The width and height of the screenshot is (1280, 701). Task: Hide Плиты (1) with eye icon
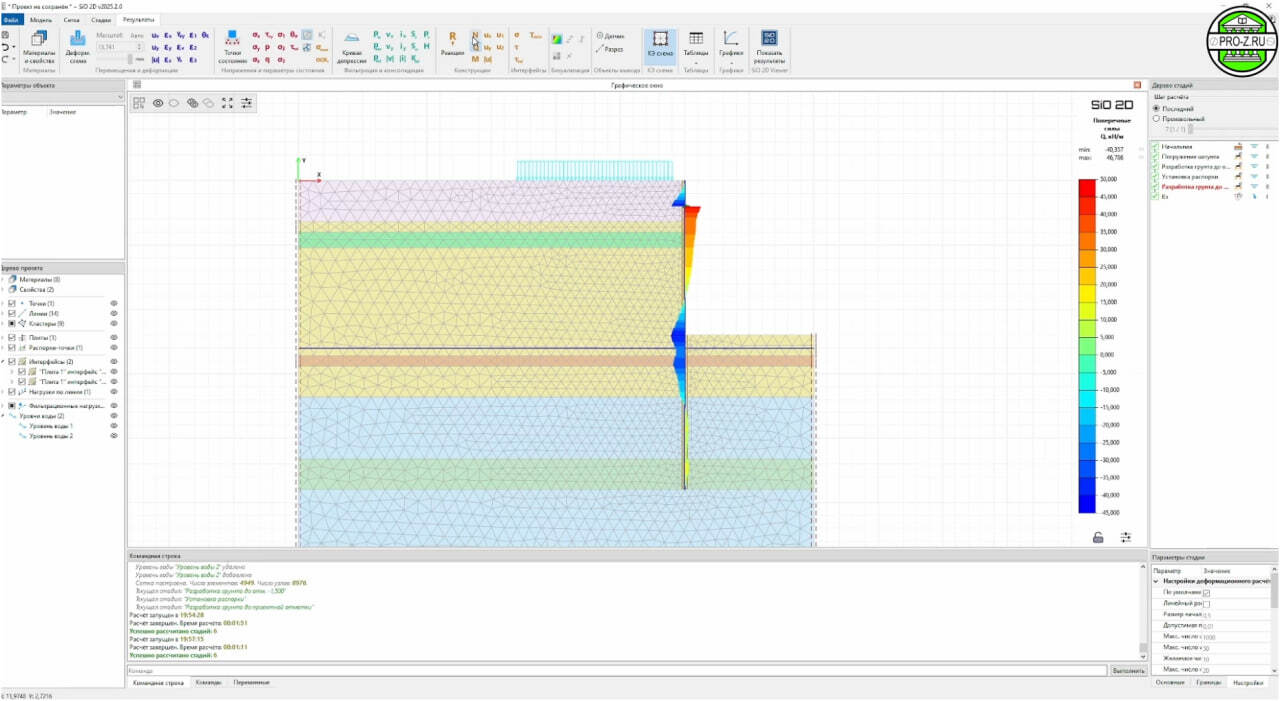(114, 337)
